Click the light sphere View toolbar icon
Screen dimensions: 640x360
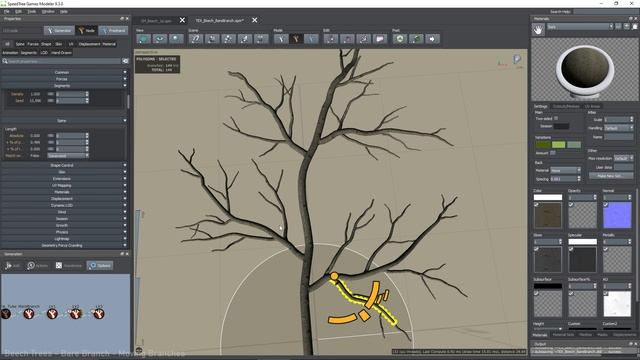tap(176, 39)
